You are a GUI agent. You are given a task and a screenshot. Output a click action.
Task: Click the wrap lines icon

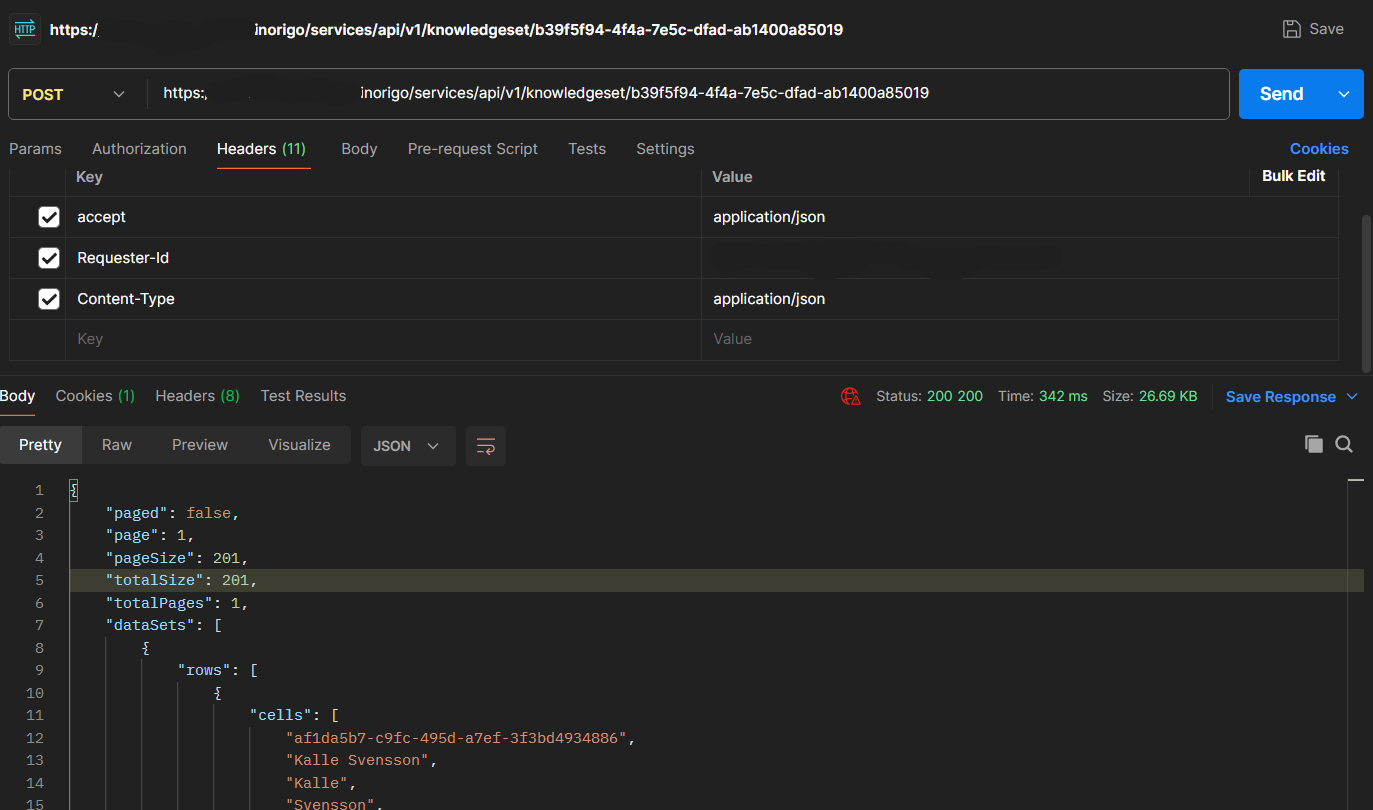tap(486, 446)
